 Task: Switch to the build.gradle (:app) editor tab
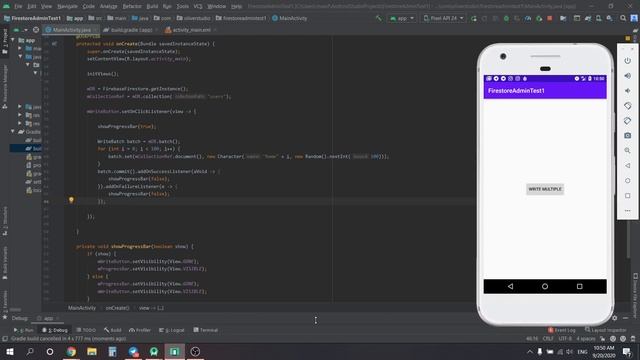[130, 30]
